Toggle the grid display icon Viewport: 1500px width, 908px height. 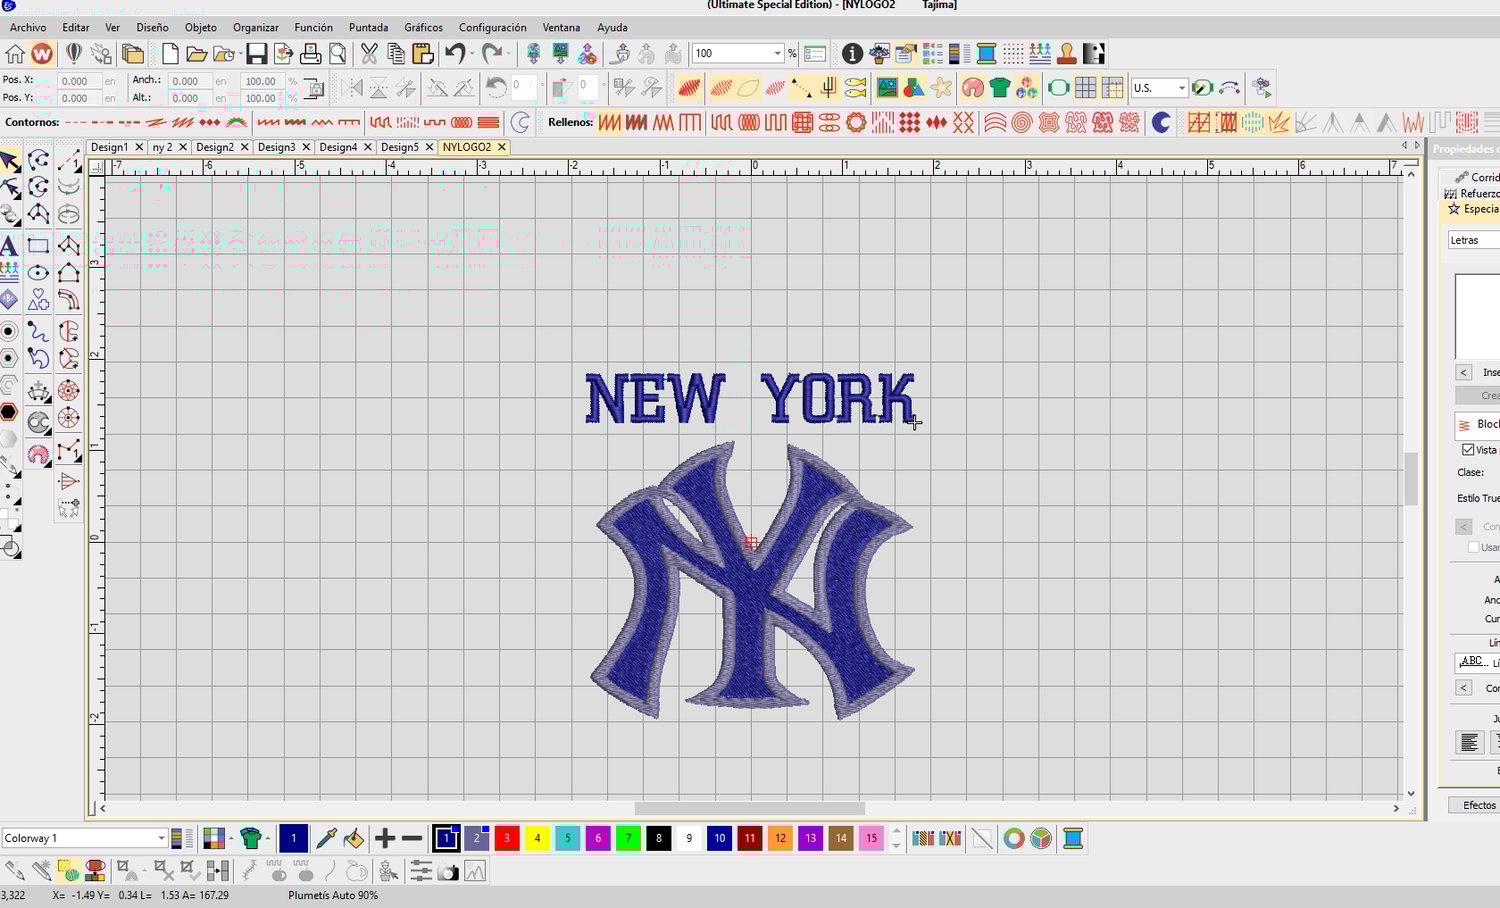pyautogui.click(x=1085, y=88)
